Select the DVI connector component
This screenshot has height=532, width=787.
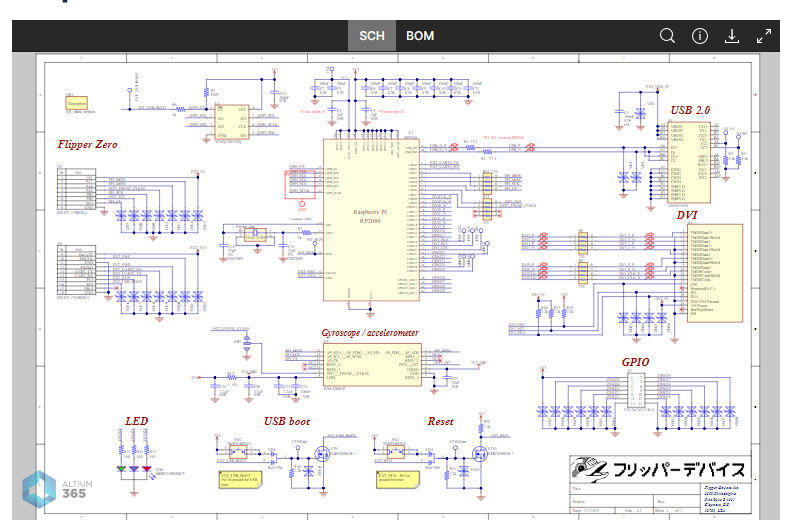coord(715,273)
